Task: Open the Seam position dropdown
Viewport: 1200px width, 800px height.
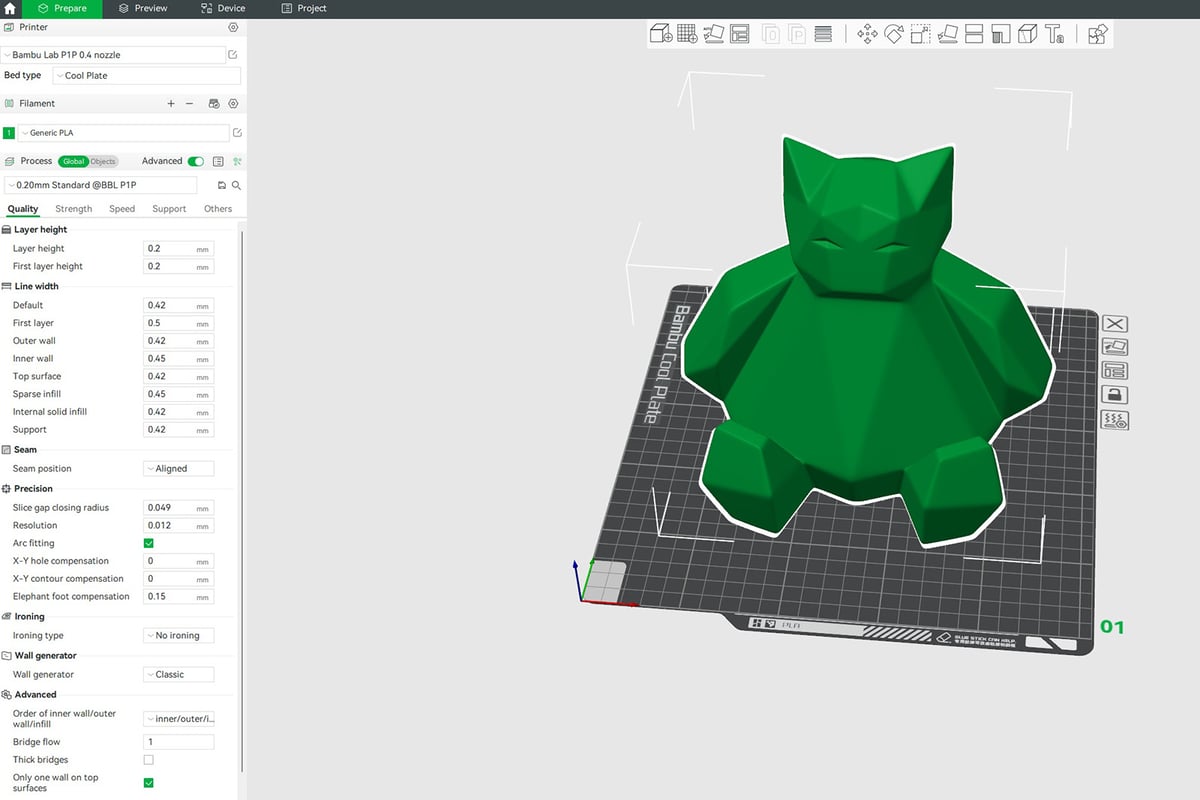Action: [179, 469]
